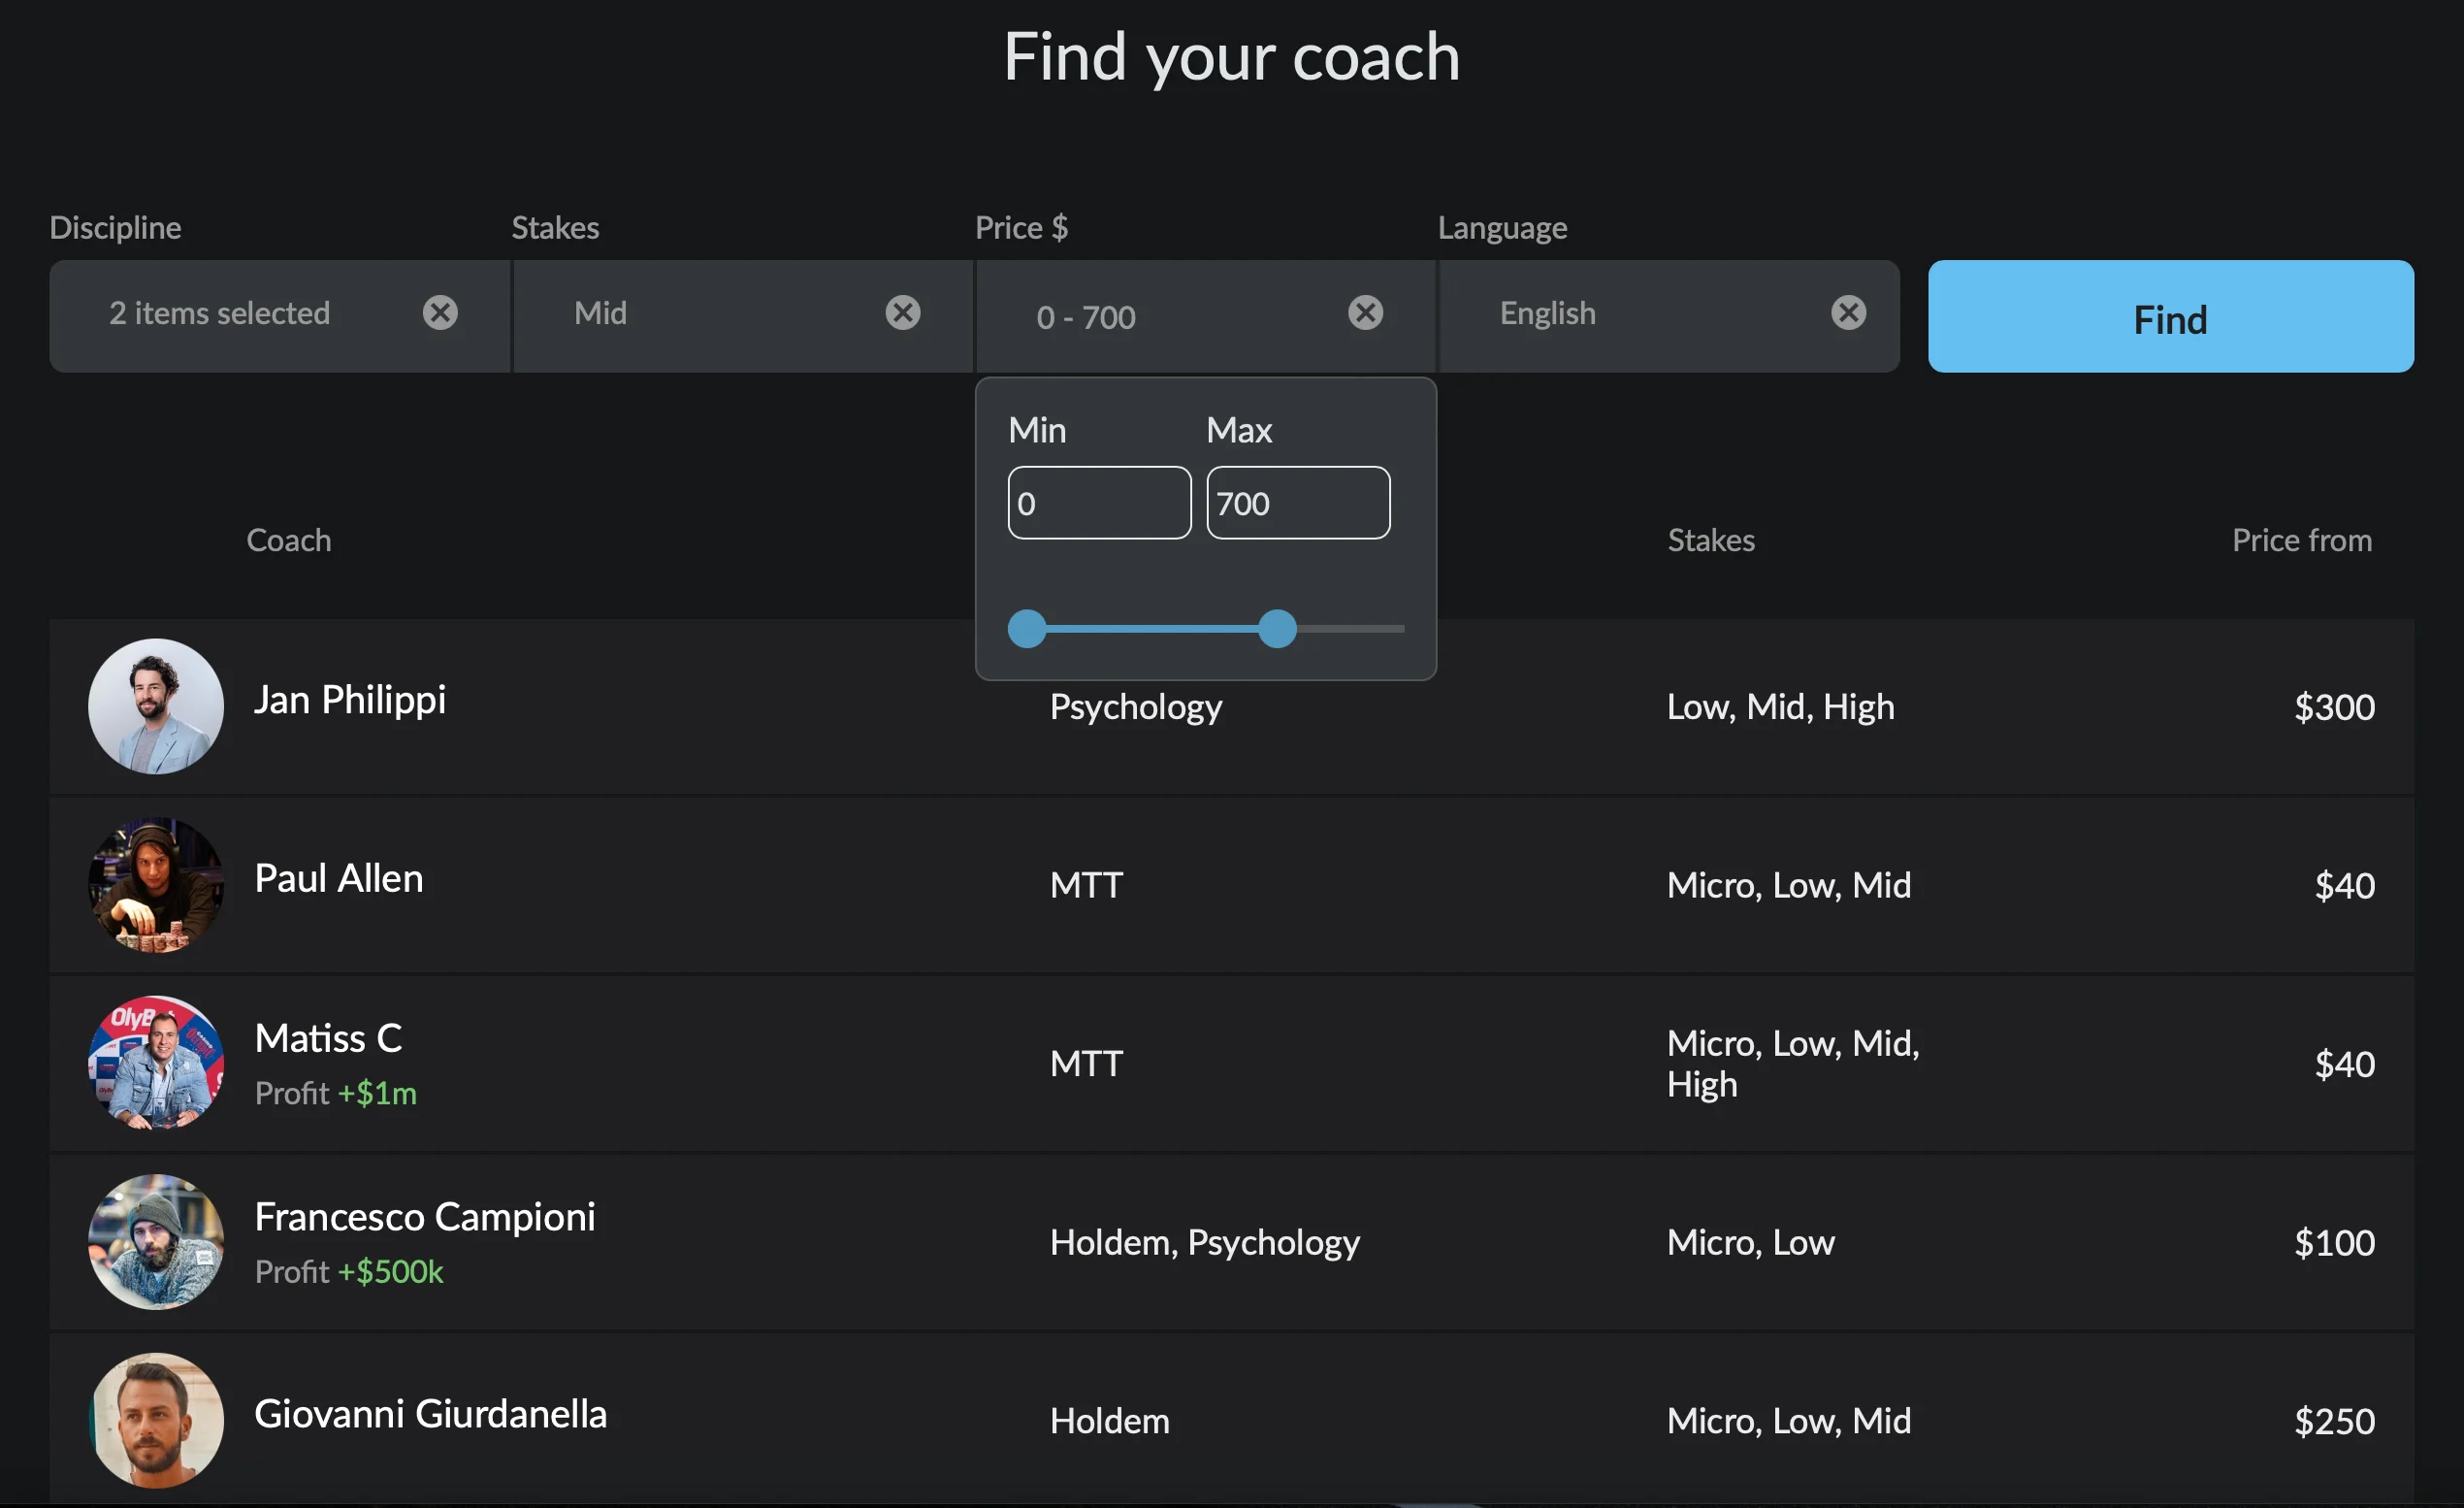Click Matiss C's avatar image

click(156, 1063)
